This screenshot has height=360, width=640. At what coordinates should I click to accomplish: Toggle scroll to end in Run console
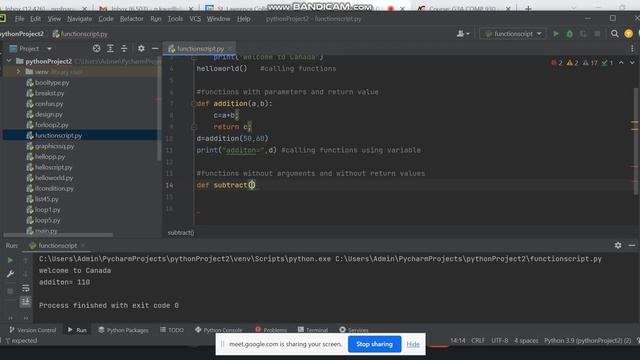click(25, 302)
